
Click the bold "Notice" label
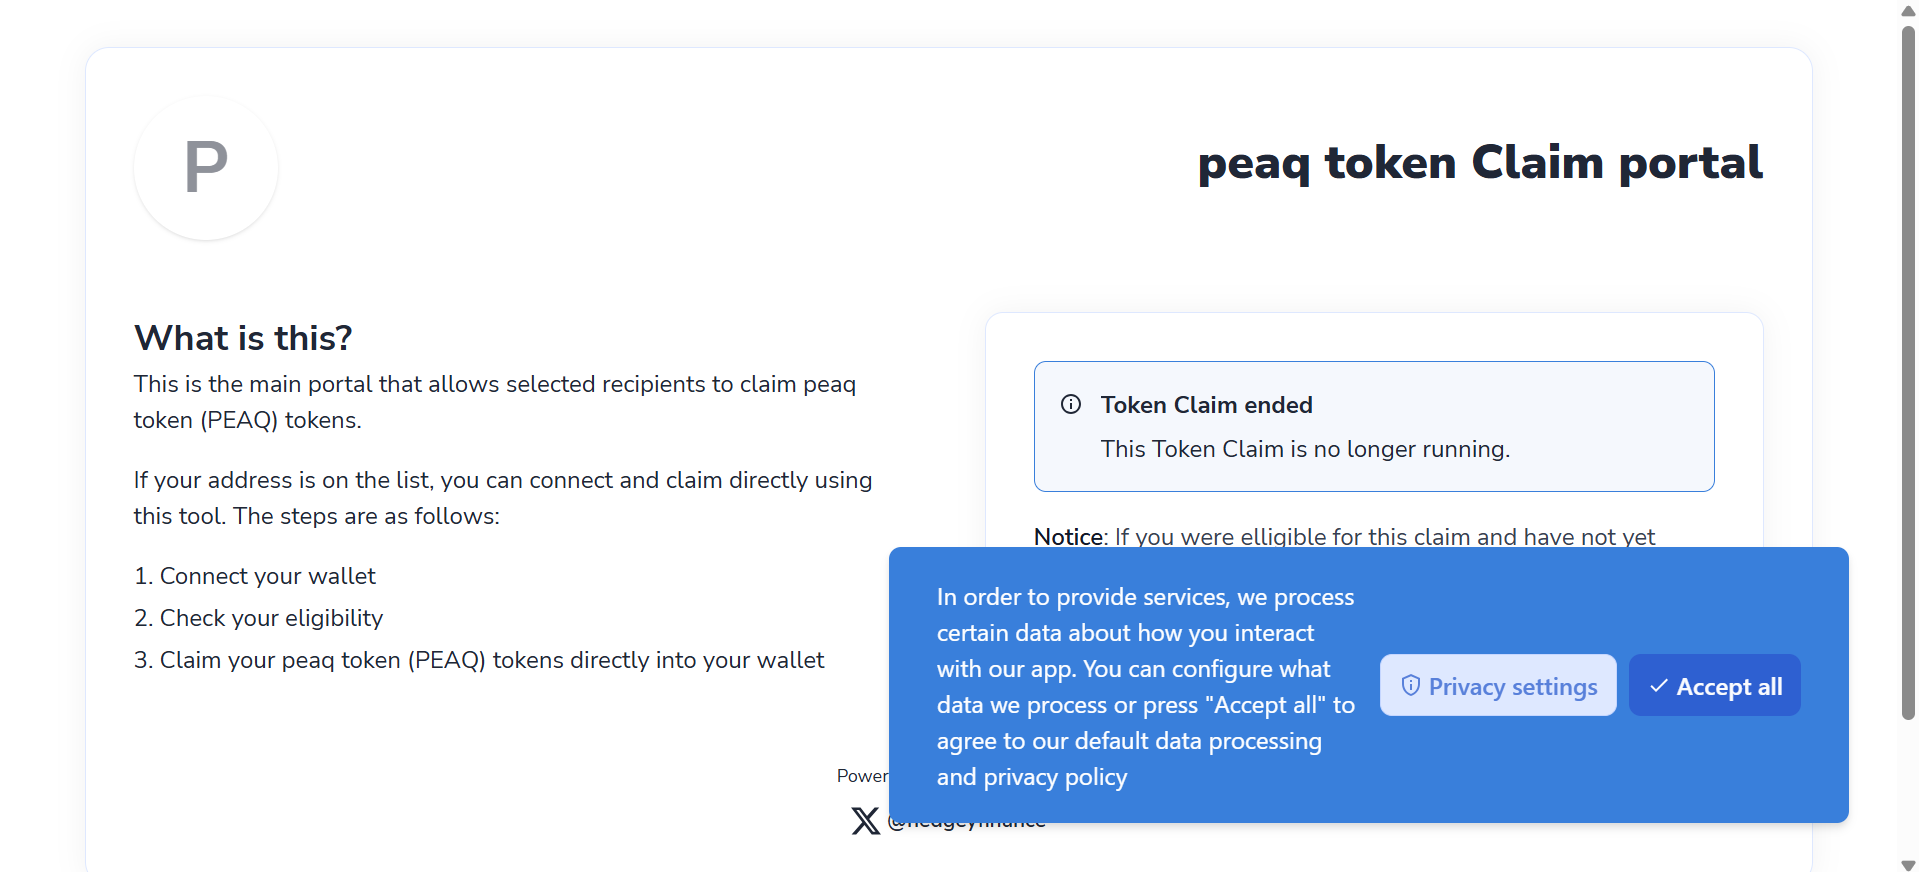[1068, 537]
